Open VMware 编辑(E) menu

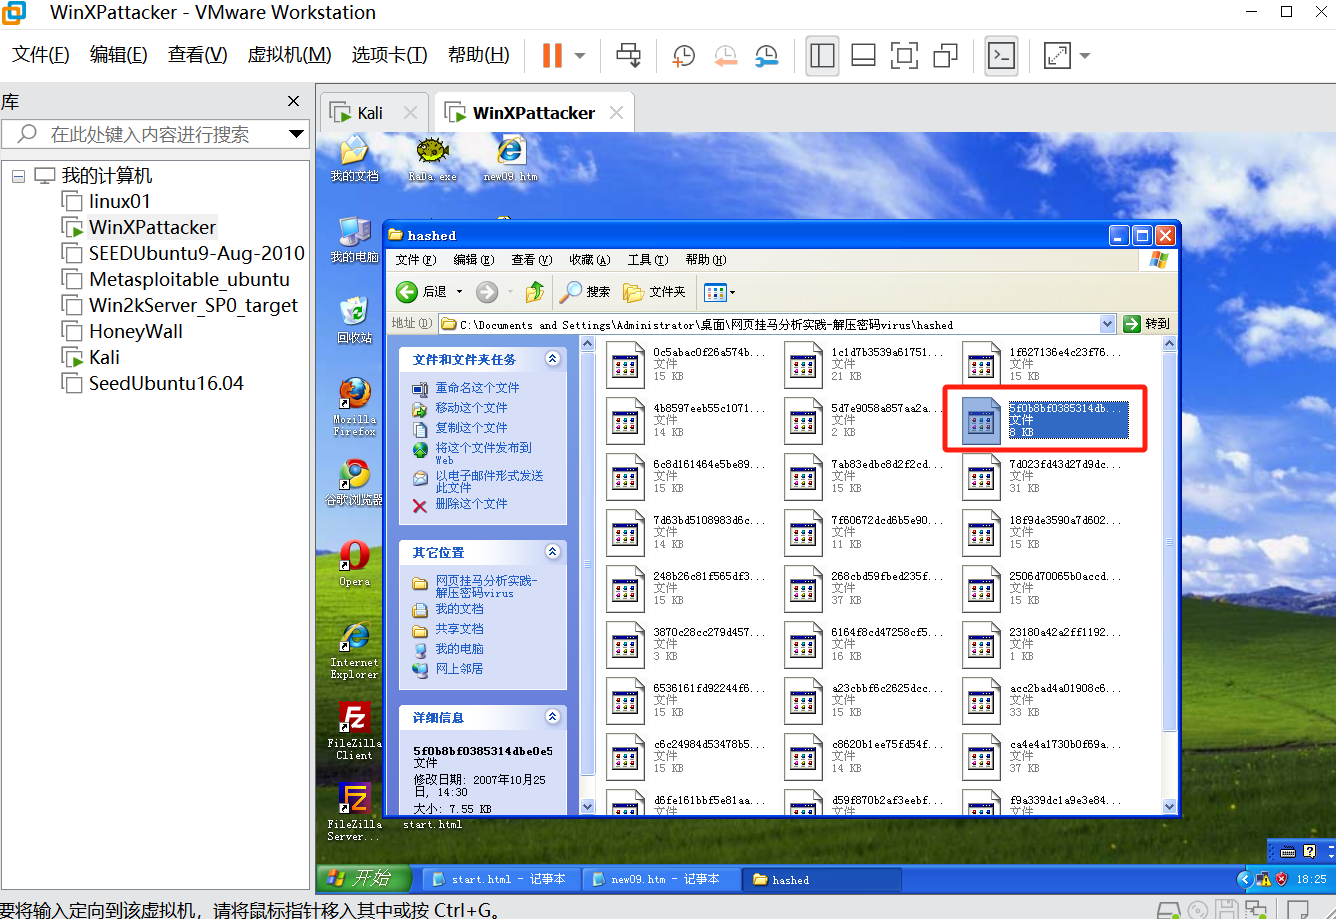(118, 55)
